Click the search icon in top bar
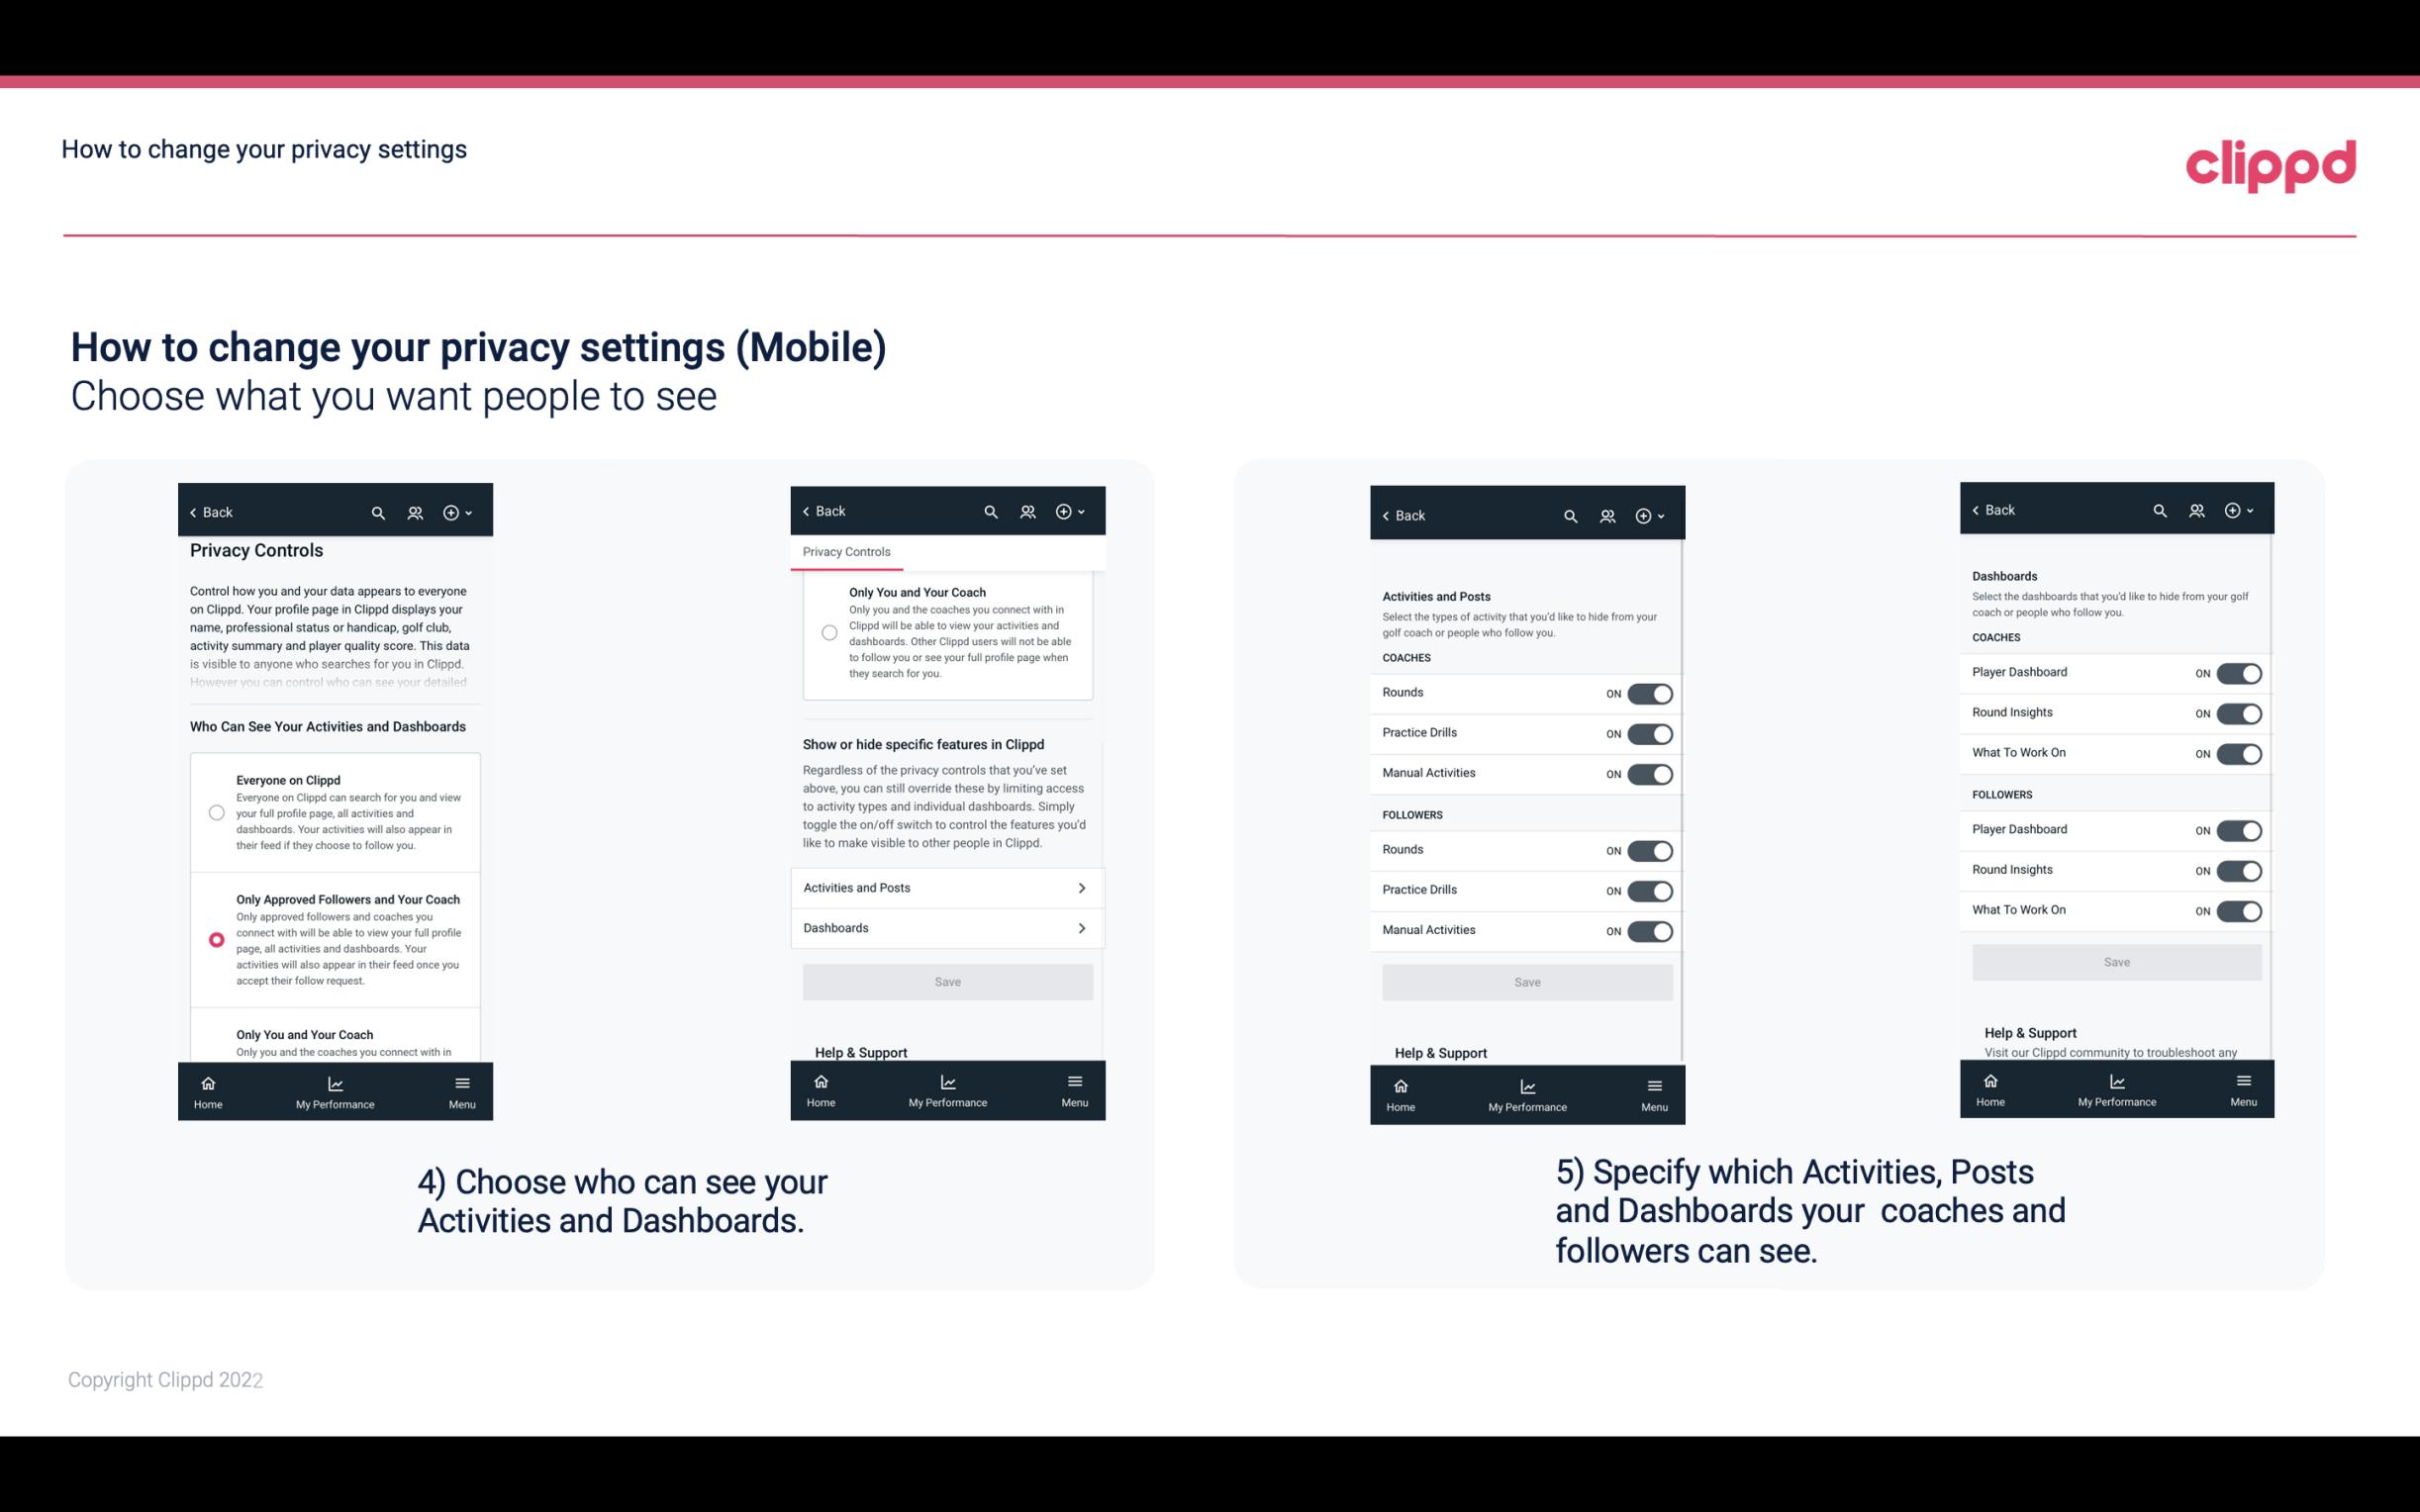Viewport: 2420px width, 1512px height. (378, 513)
